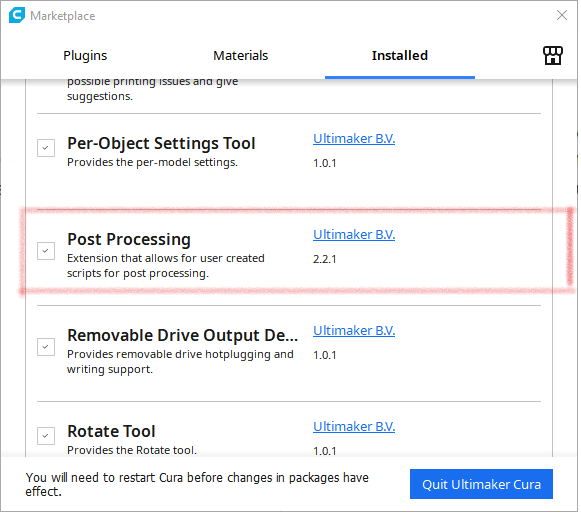Screen dimensions: 581x512
Task: Disable the Post Processing plugin checkbox
Action: (x=46, y=251)
